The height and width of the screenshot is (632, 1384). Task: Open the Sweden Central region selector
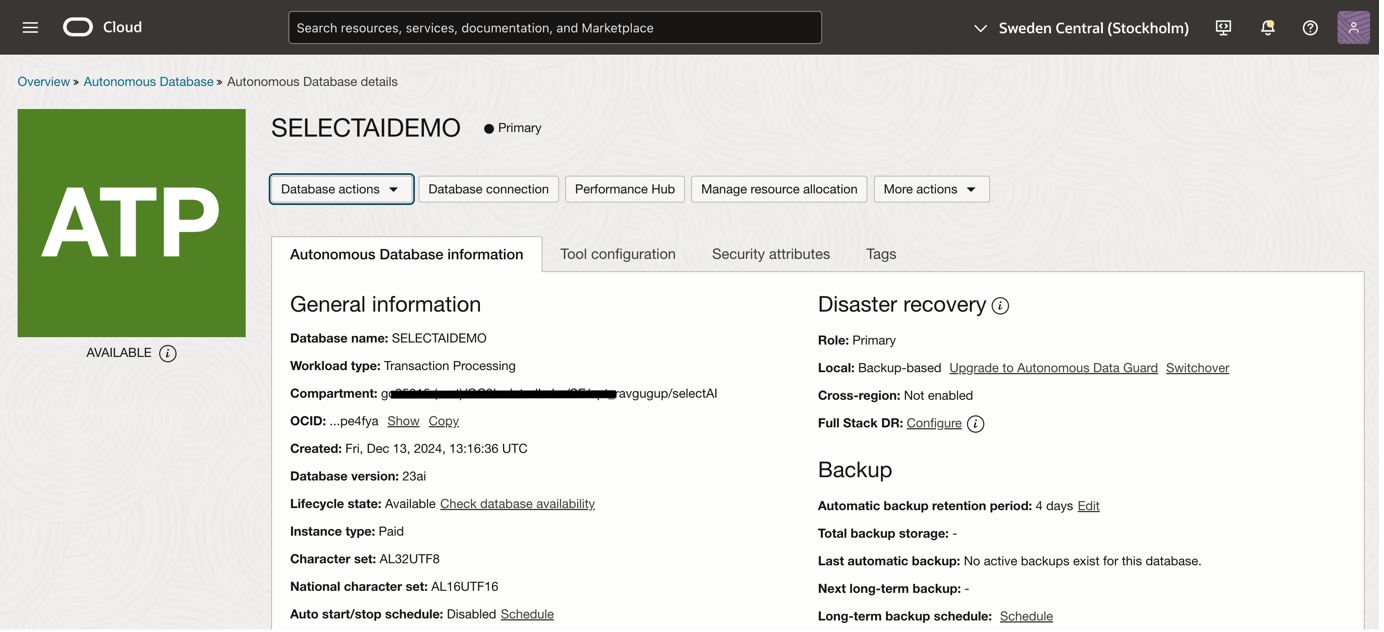pos(1081,28)
